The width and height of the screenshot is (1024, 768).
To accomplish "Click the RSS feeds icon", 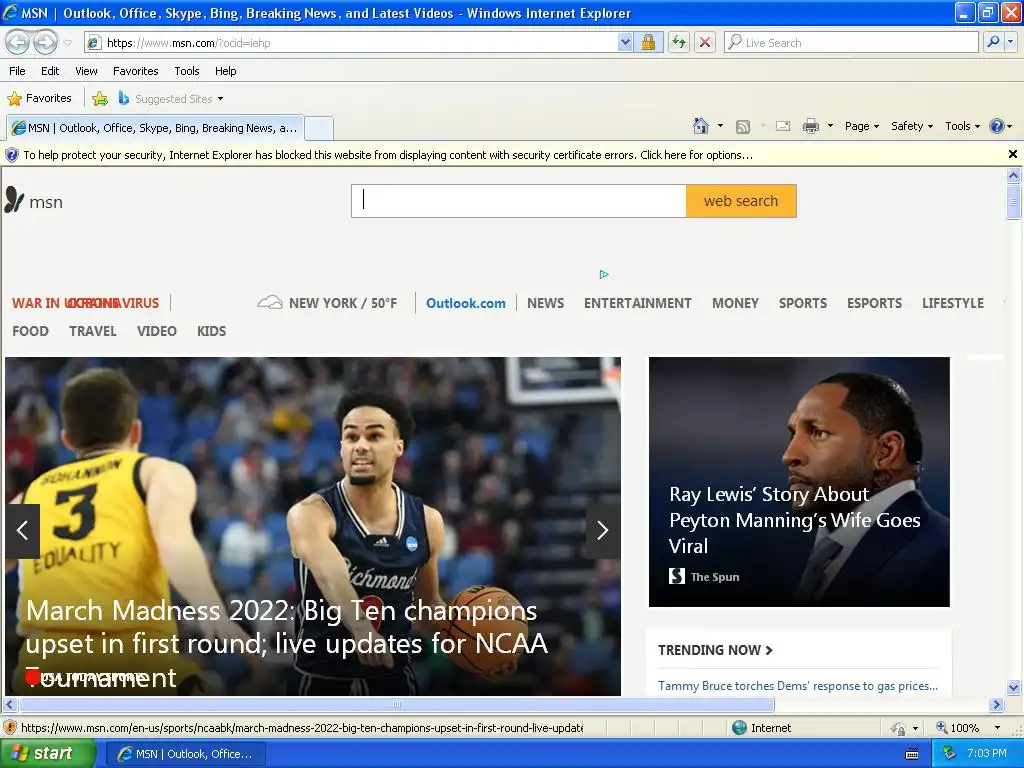I will click(x=743, y=126).
